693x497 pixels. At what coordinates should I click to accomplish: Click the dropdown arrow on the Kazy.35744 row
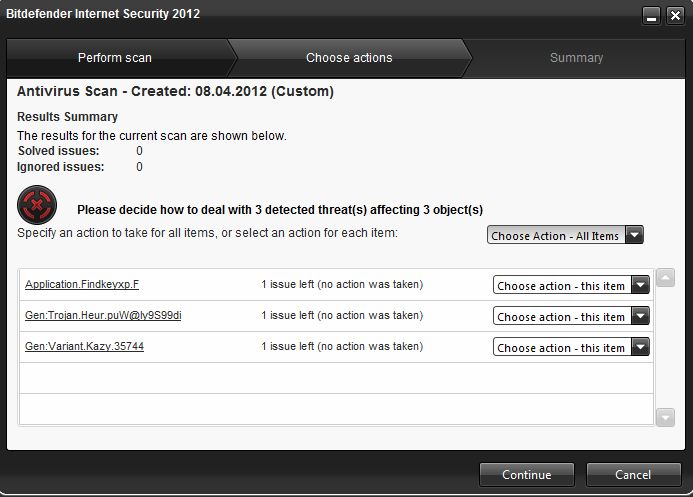[x=640, y=347]
